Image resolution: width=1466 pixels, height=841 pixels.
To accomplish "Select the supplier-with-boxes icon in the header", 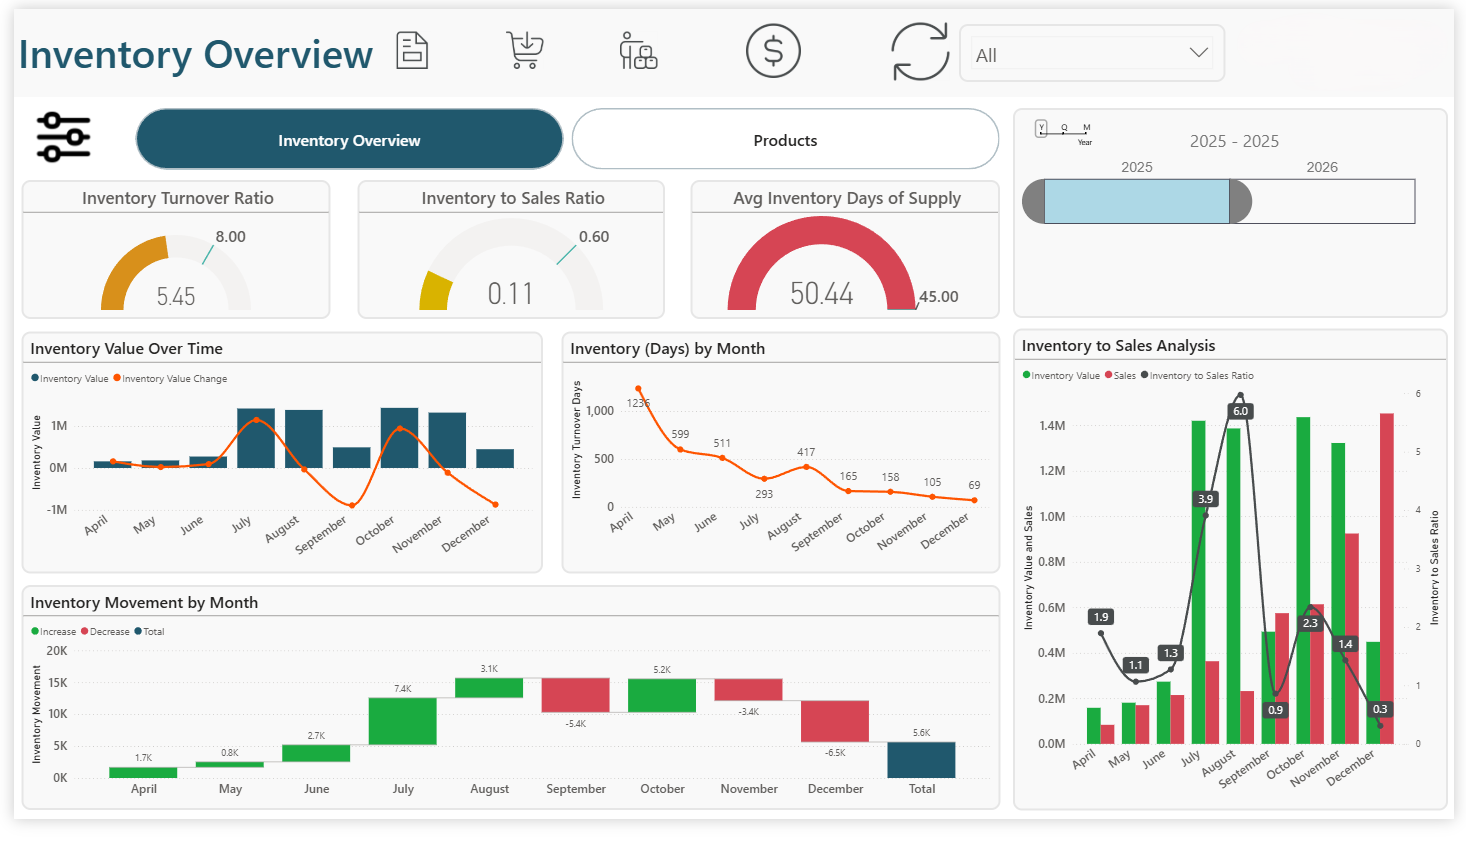I will click(638, 52).
